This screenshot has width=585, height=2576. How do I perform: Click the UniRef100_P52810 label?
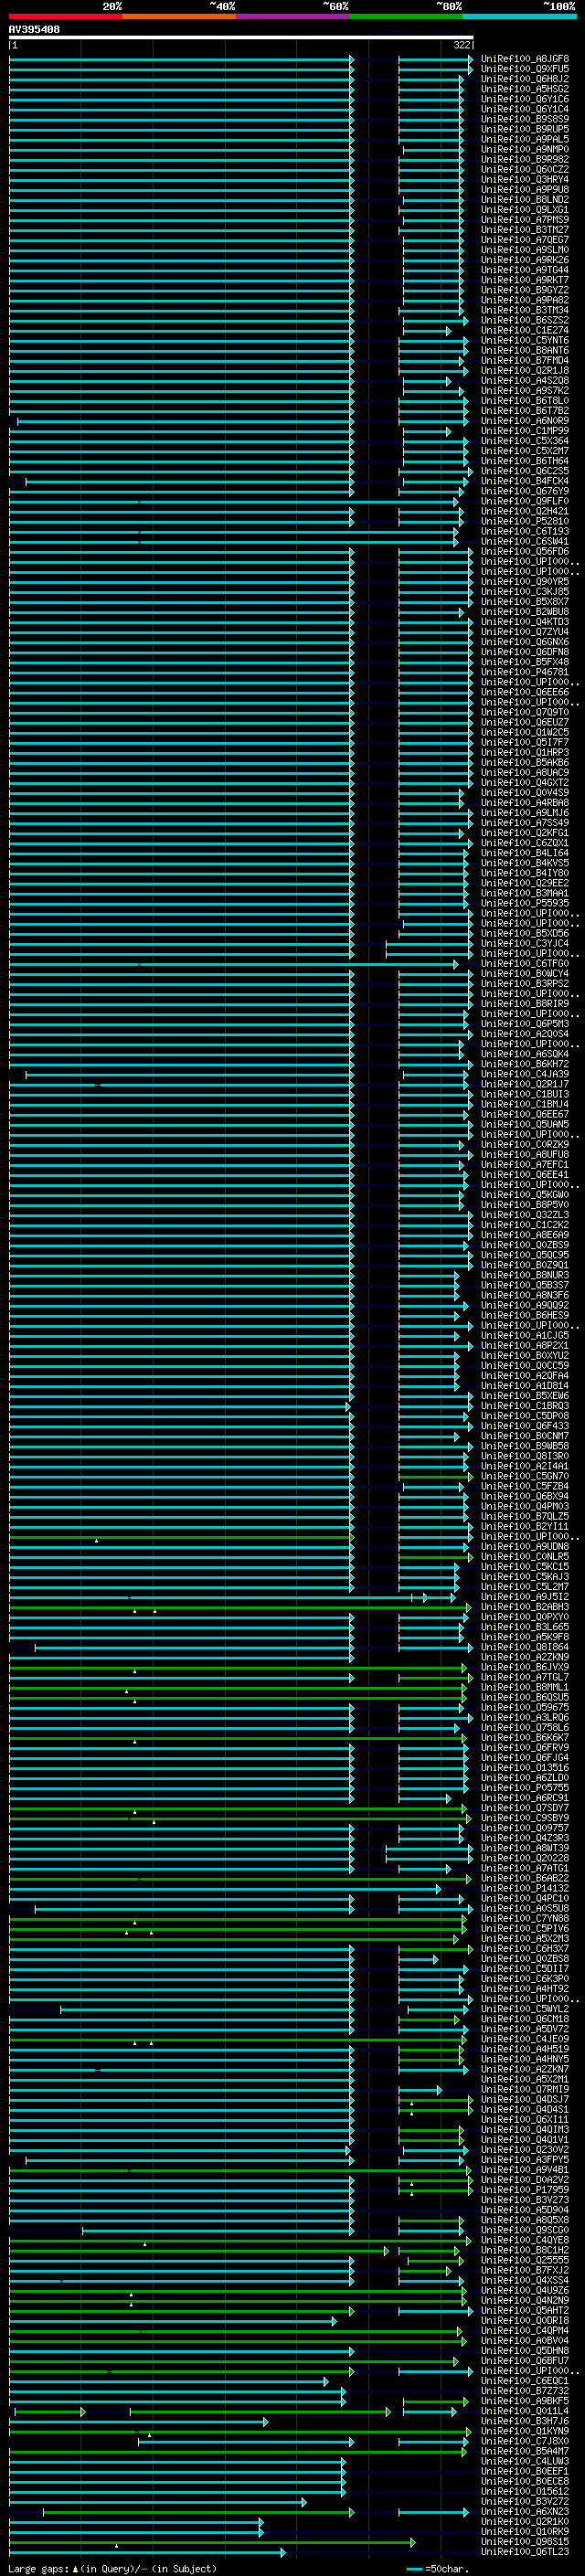[x=525, y=521]
